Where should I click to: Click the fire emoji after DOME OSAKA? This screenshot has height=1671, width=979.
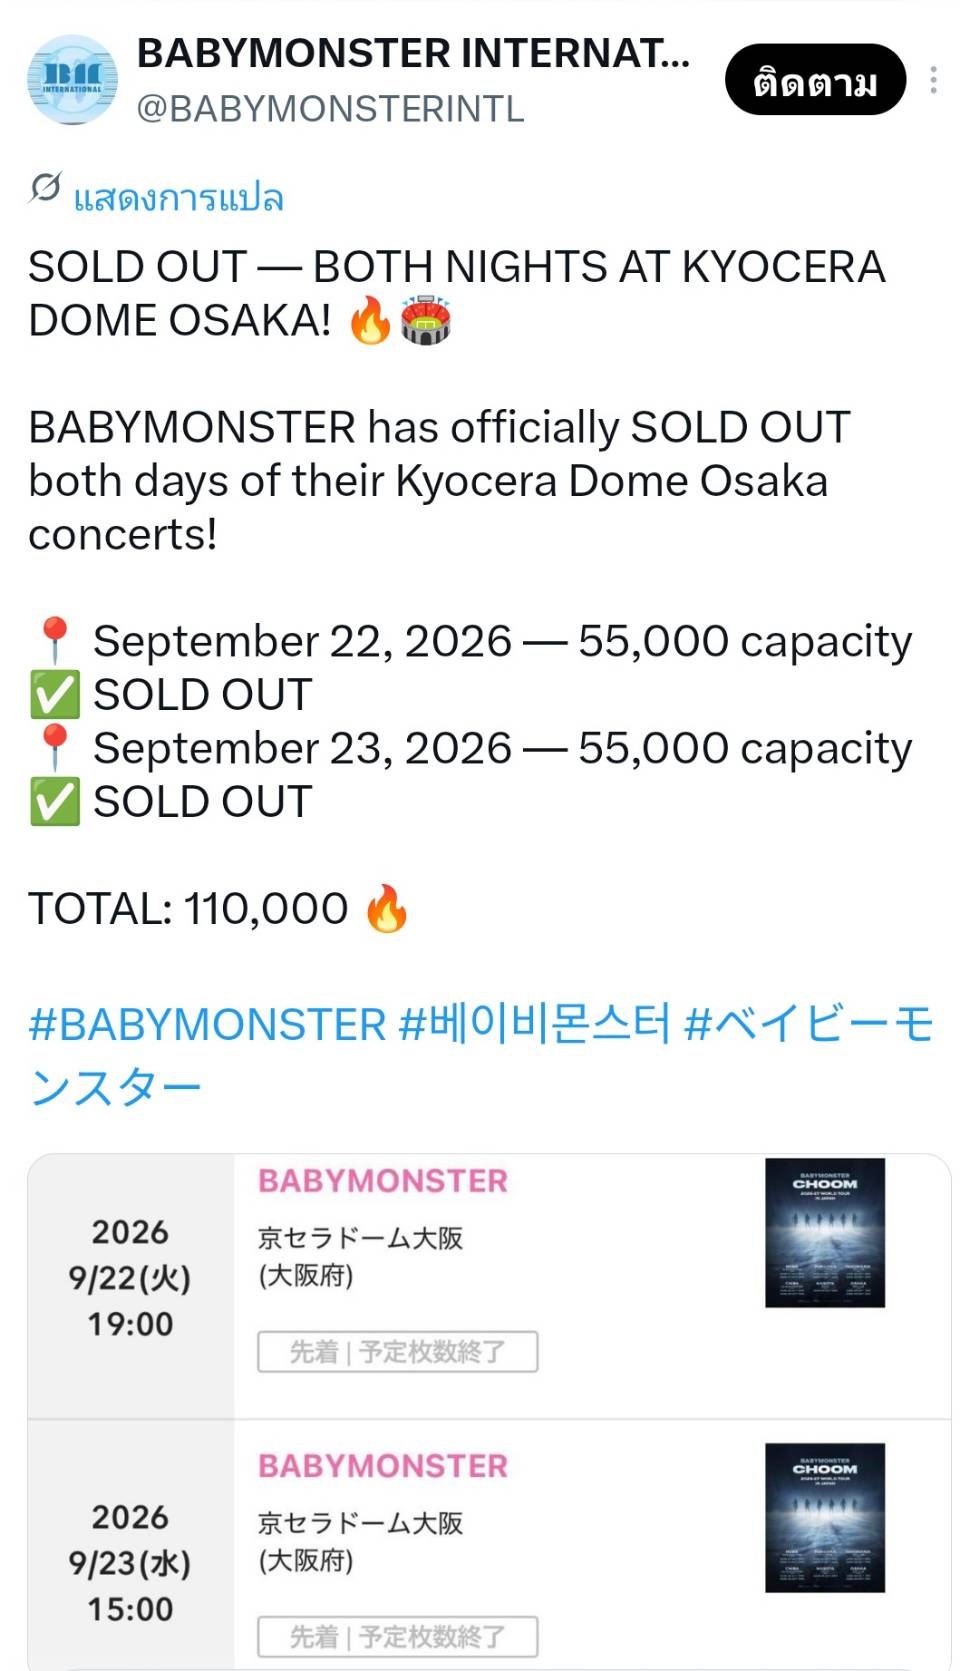pos(370,320)
